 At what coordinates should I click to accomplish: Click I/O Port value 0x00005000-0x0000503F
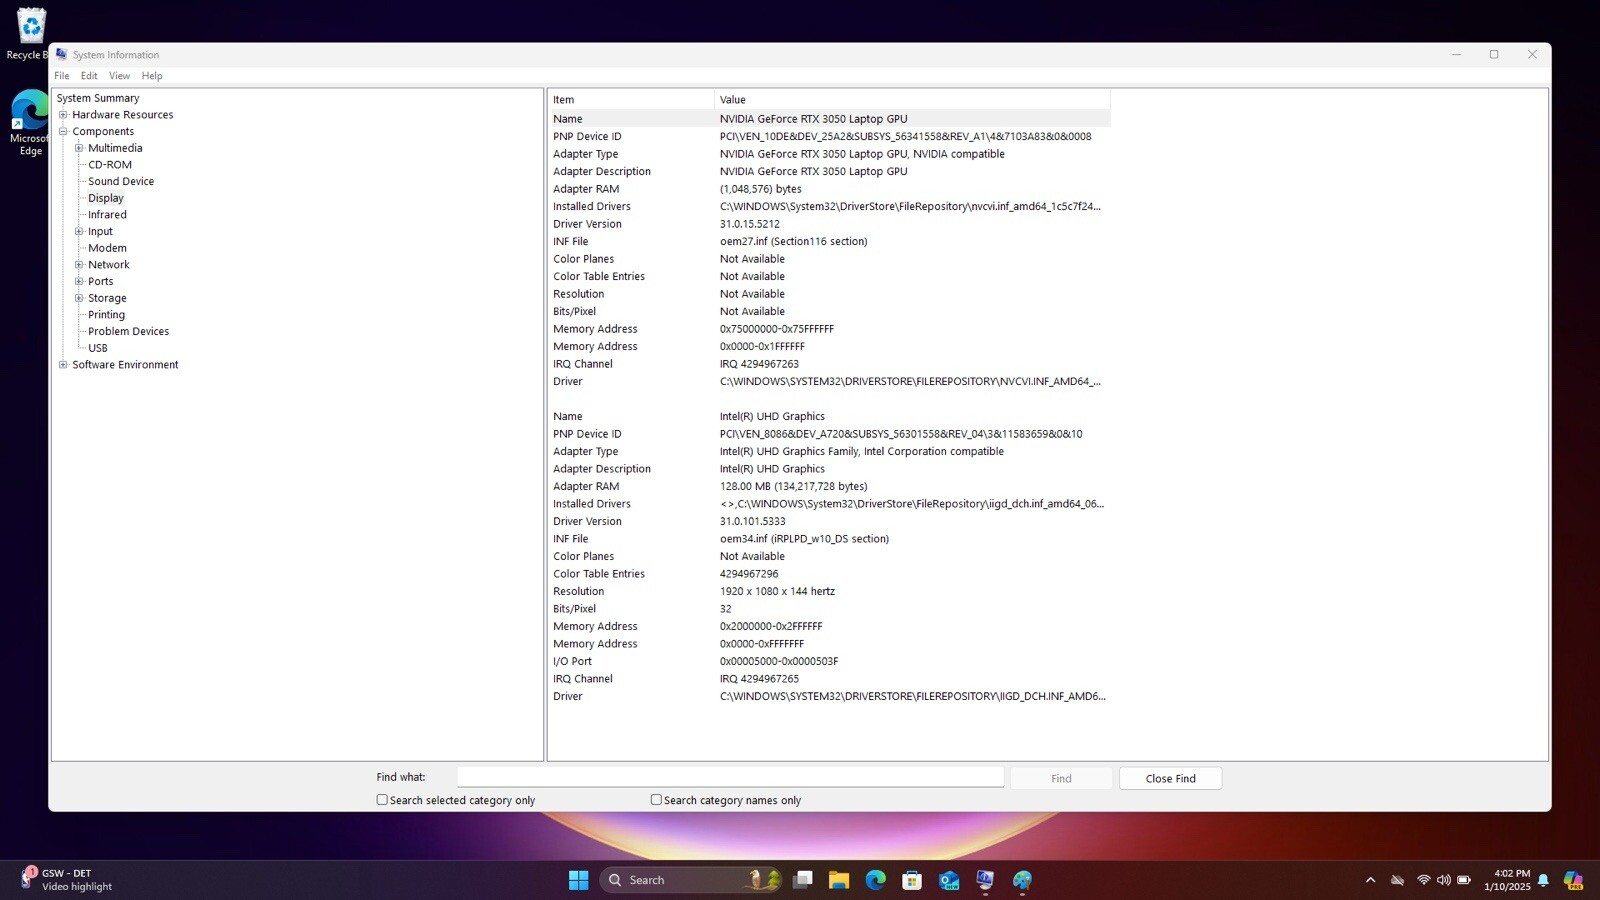coord(779,661)
